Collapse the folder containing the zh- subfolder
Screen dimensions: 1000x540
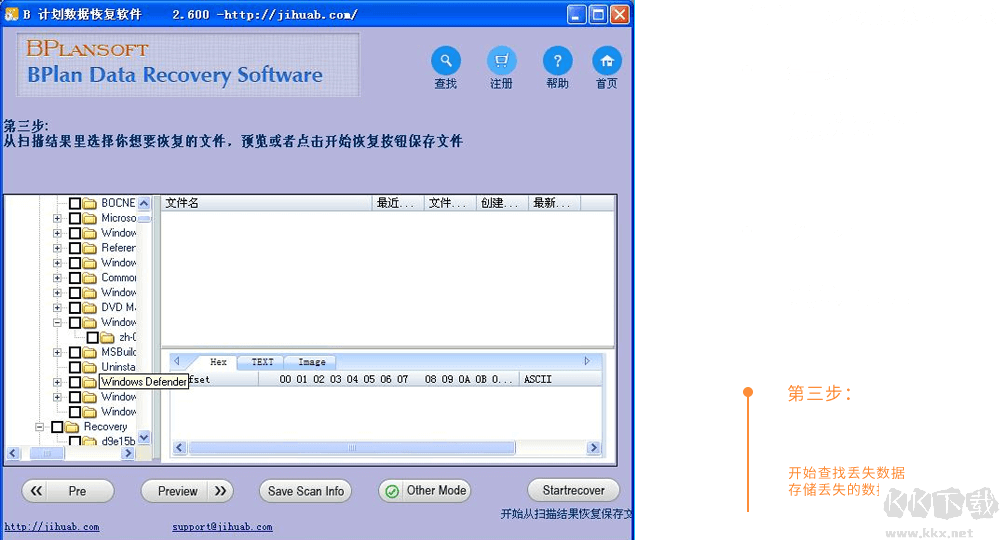pyautogui.click(x=57, y=323)
